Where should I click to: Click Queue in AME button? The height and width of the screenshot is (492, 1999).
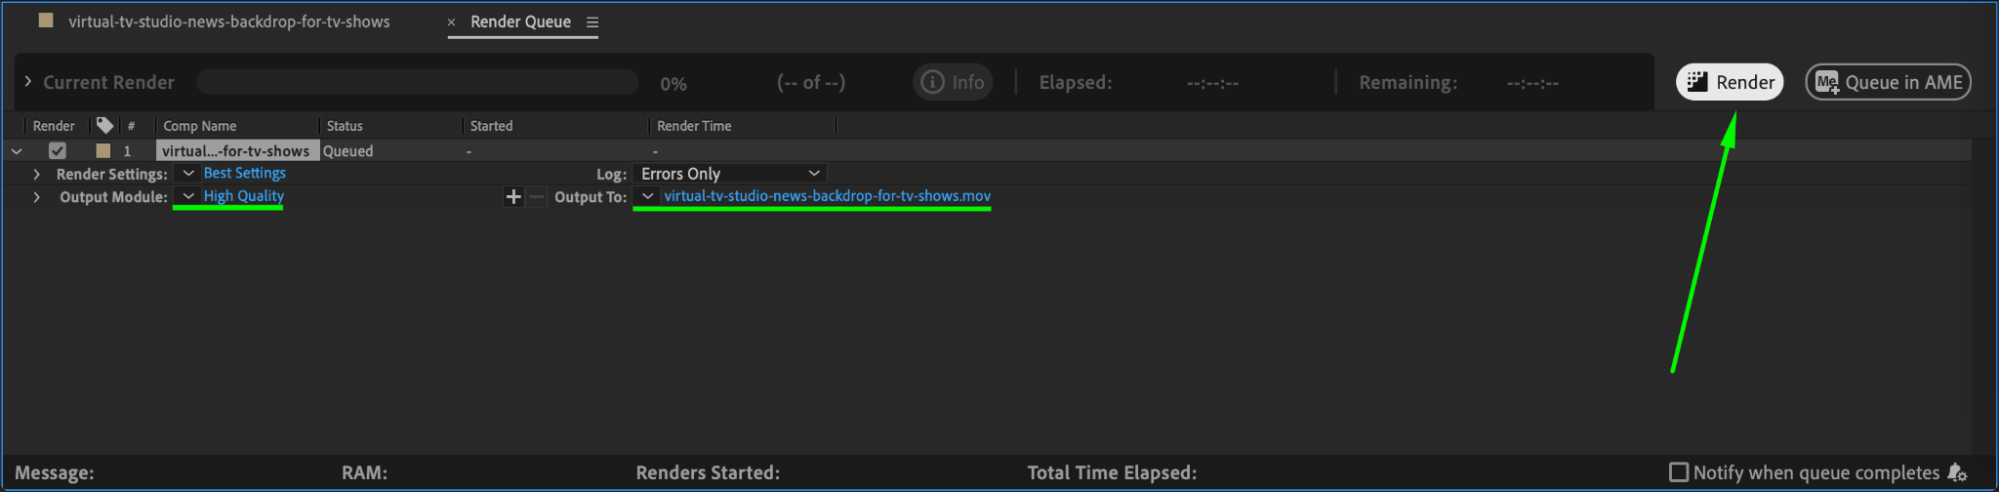(1887, 82)
